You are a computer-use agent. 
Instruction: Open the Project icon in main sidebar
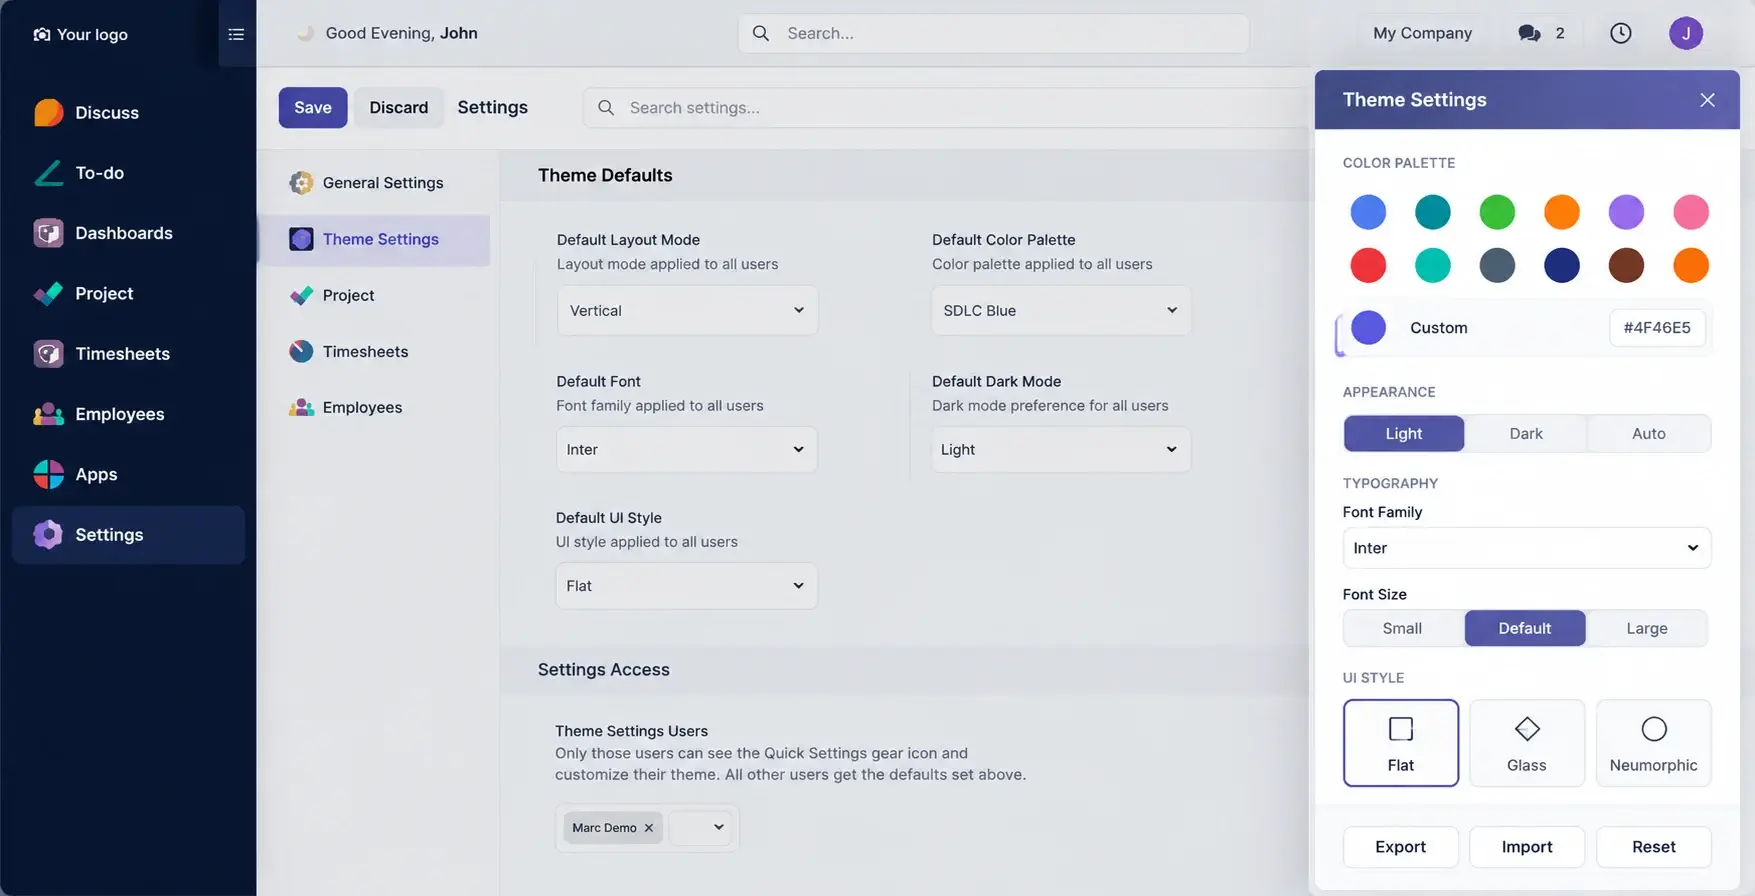click(x=48, y=293)
